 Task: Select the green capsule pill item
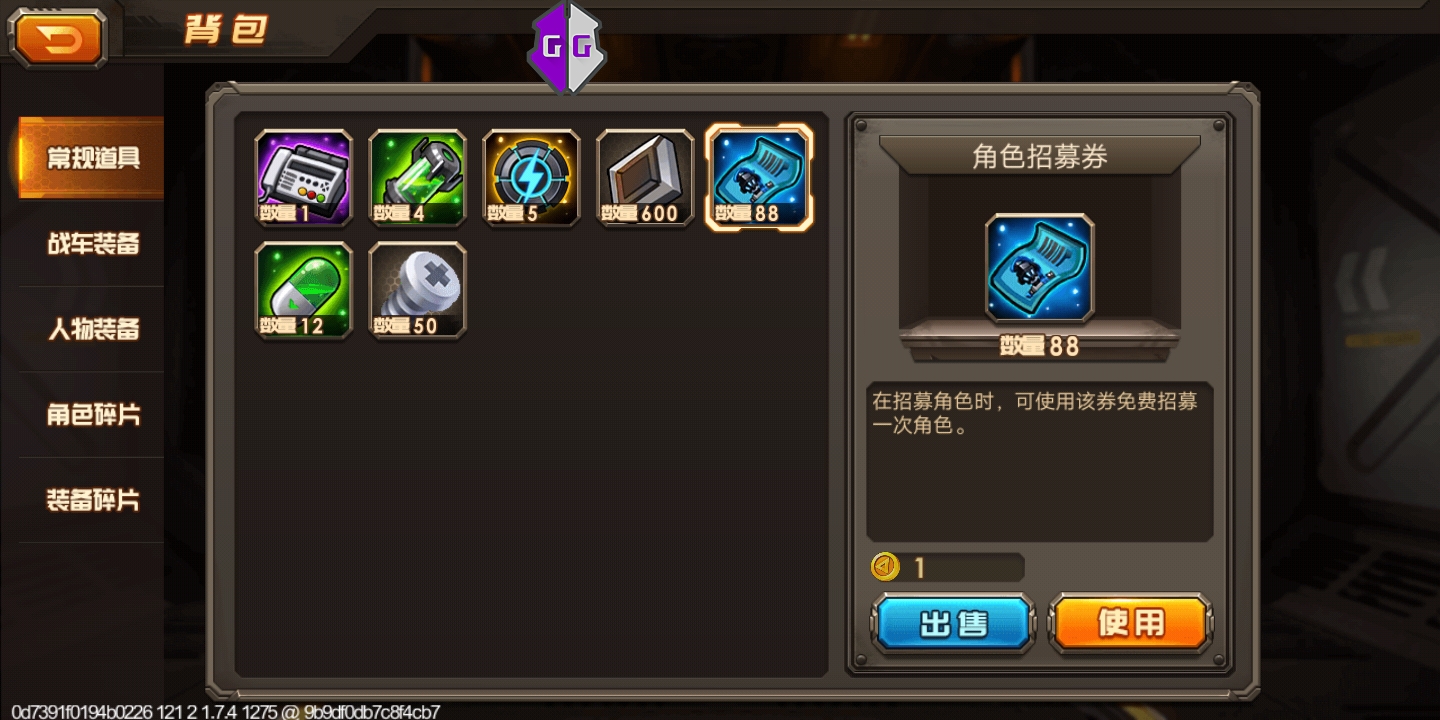[x=304, y=290]
